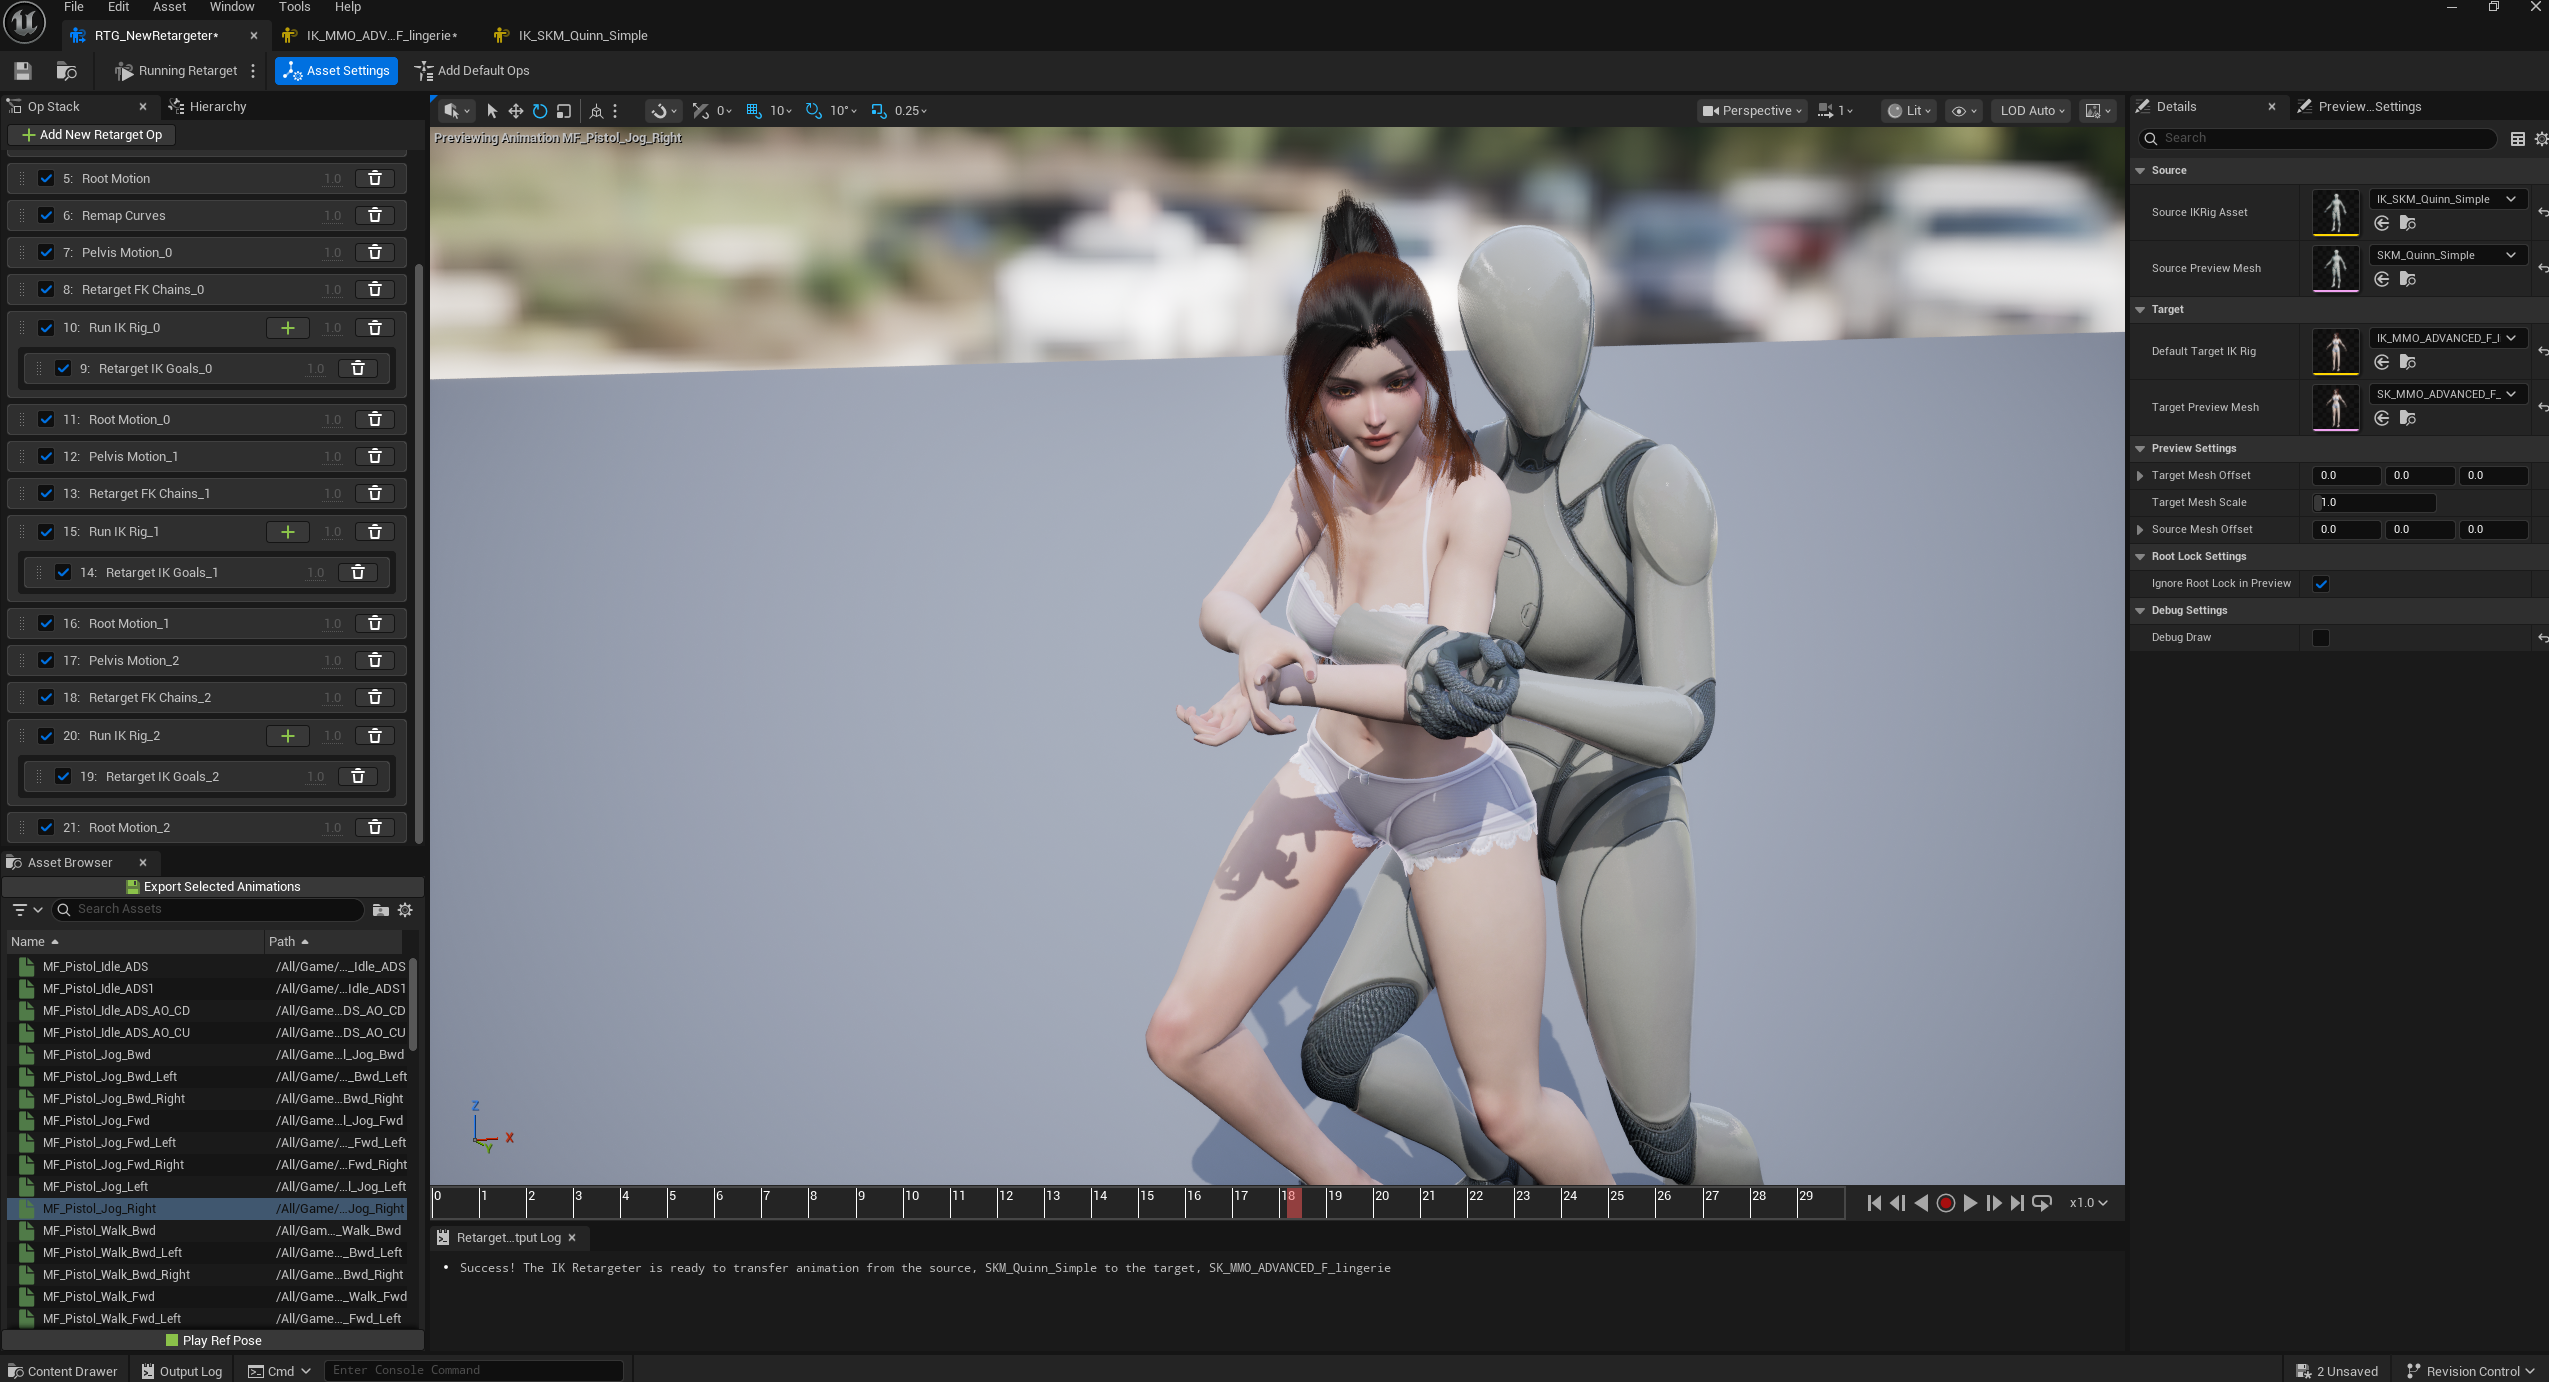
Task: Add op to Run IK Rig_0 with plus icon
Action: (x=287, y=328)
